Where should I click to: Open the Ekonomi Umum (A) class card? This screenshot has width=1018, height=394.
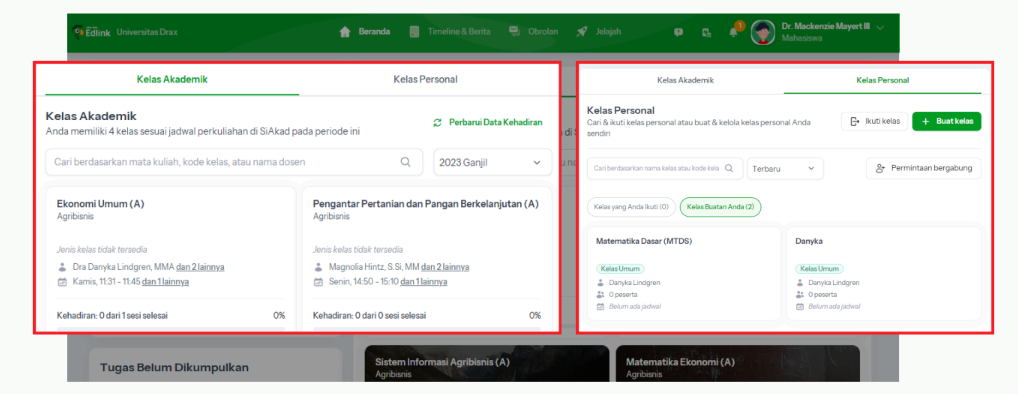171,260
